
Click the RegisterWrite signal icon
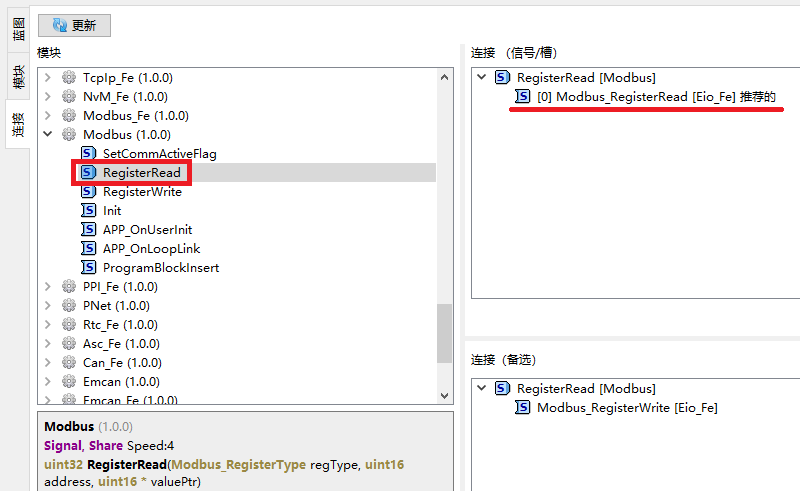pos(88,191)
